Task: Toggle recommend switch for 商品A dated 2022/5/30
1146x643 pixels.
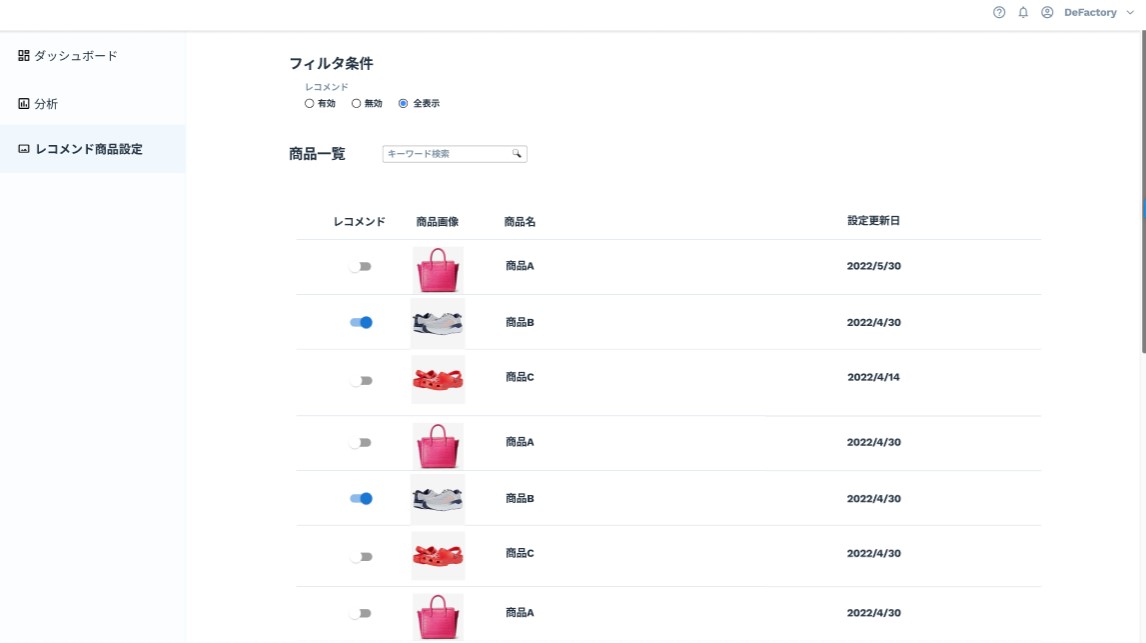Action: click(360, 267)
